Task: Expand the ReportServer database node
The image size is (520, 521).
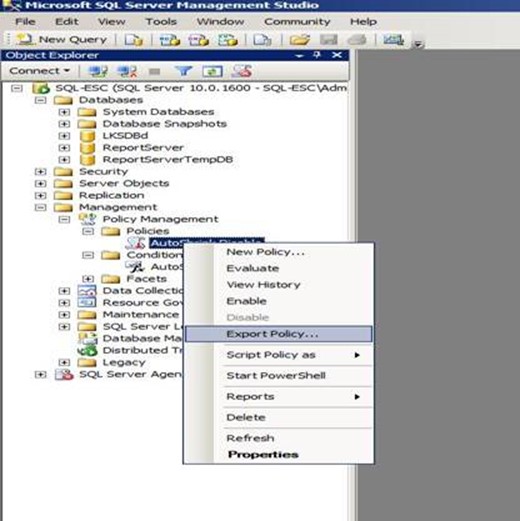Action: [x=64, y=148]
